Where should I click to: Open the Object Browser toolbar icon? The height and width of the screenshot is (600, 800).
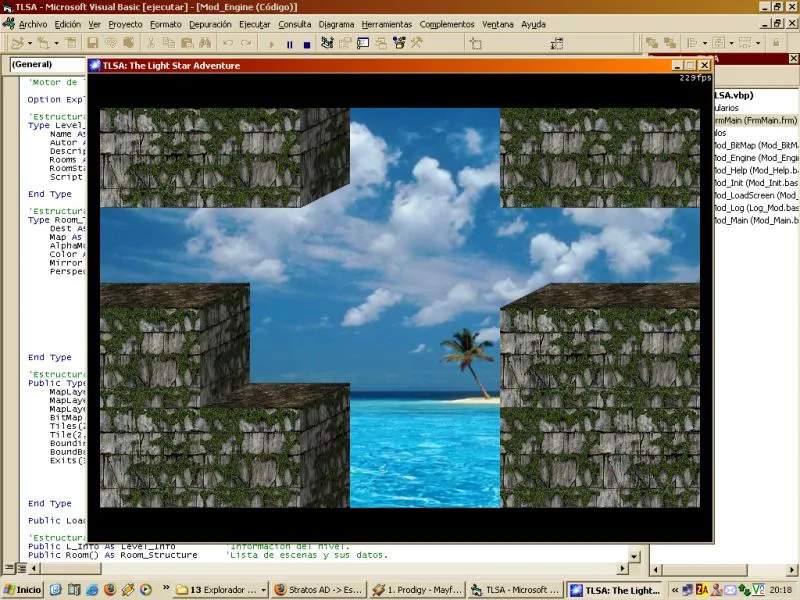[x=381, y=44]
